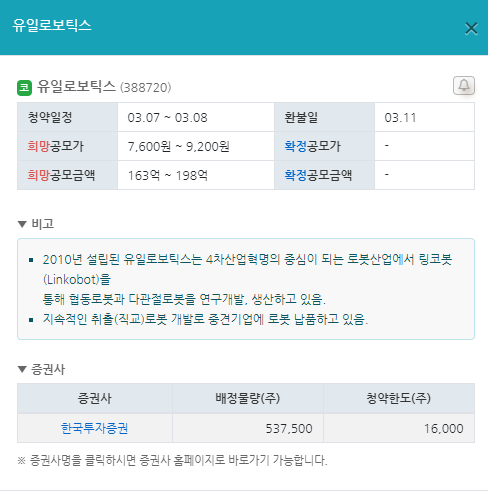Click the 희망공모가 range 7,600원 ~ 9,200원
Screen dimensions: 488x494
(178, 146)
